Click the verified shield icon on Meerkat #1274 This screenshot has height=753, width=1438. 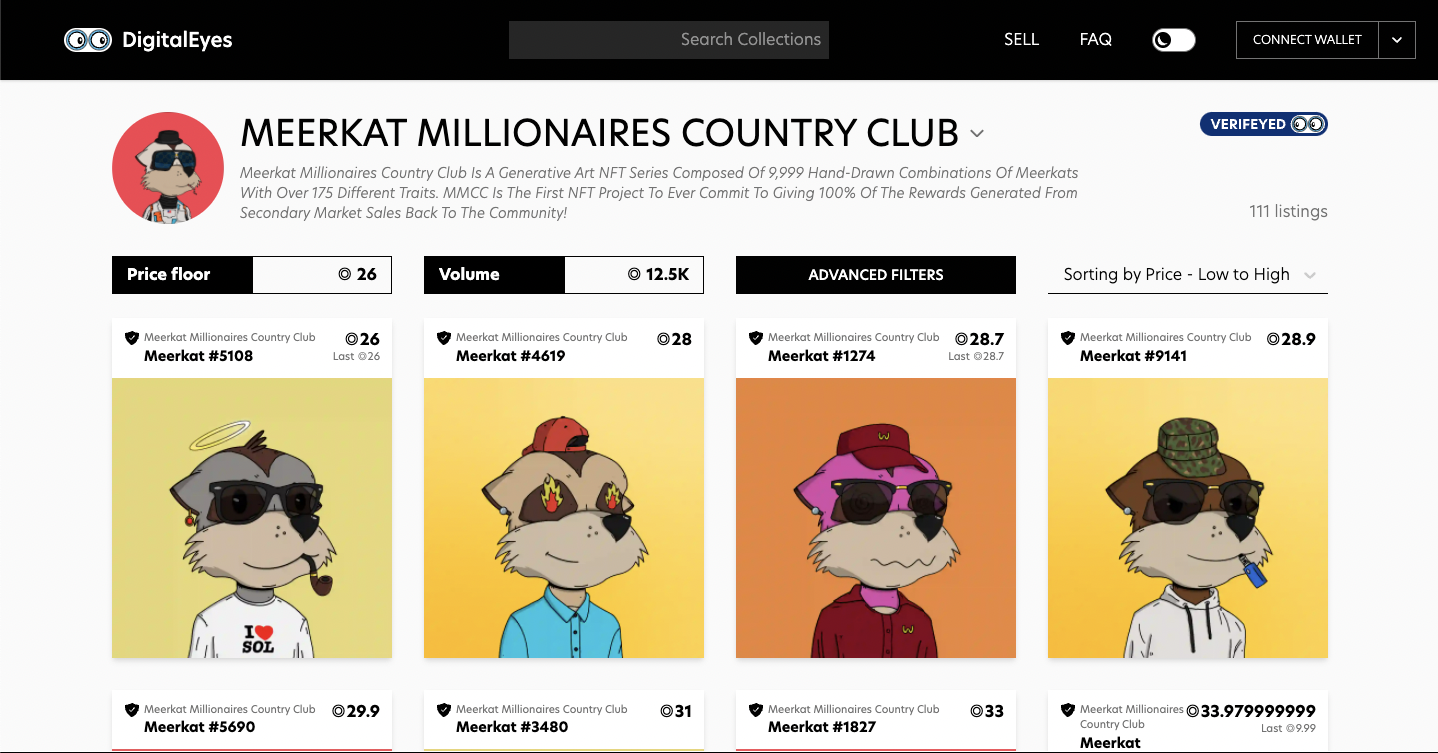756,337
